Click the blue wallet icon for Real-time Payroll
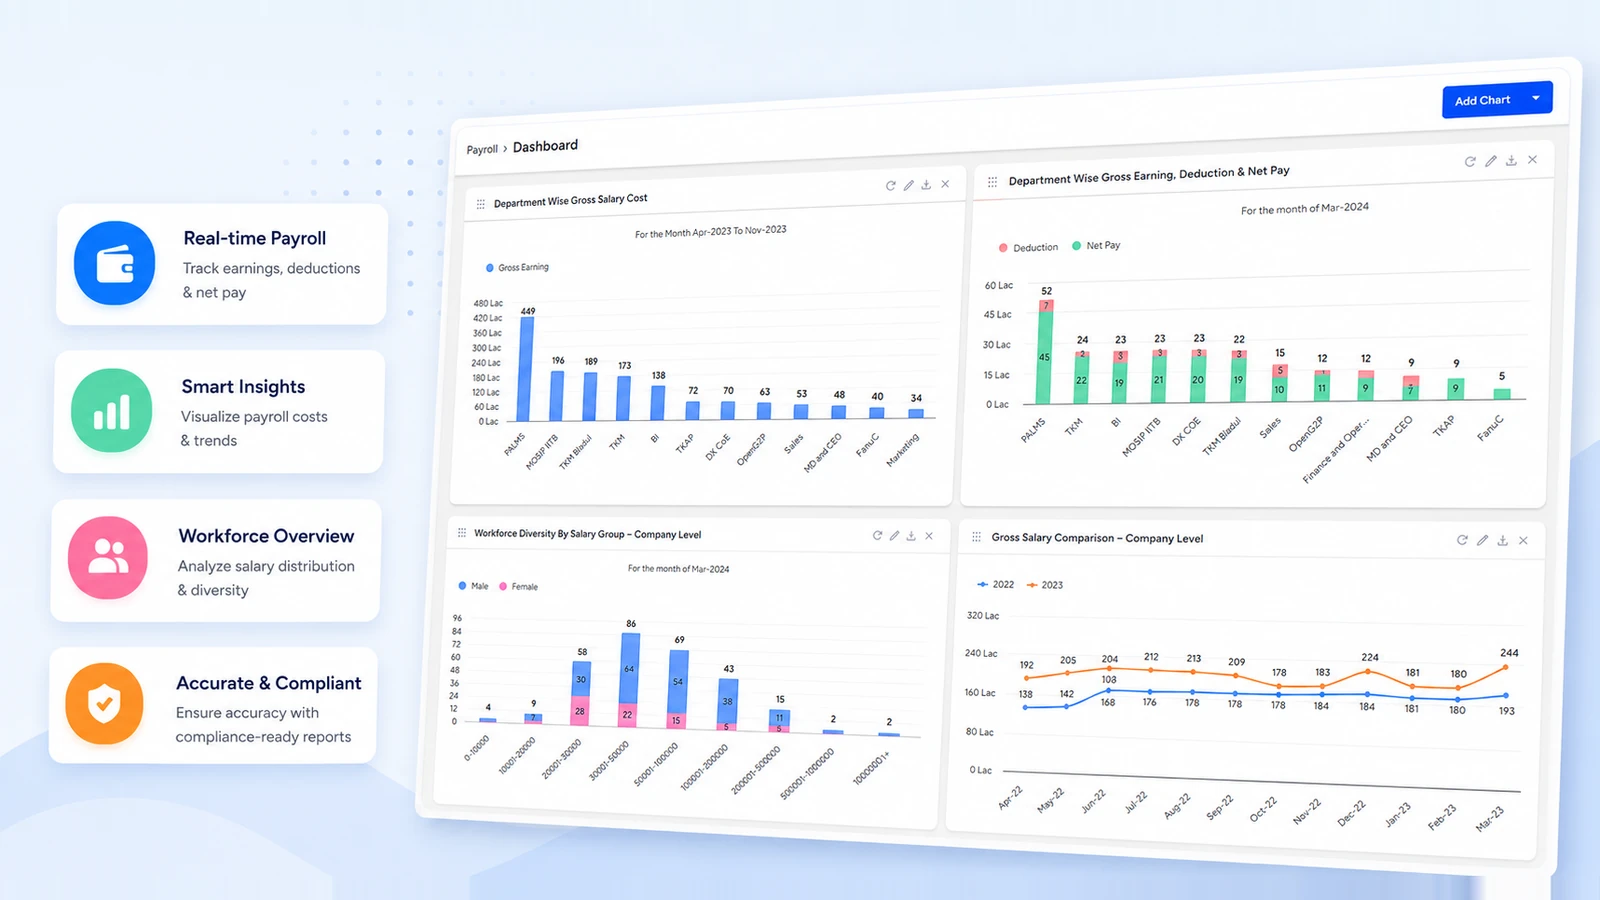Viewport: 1600px width, 900px height. tap(114, 263)
